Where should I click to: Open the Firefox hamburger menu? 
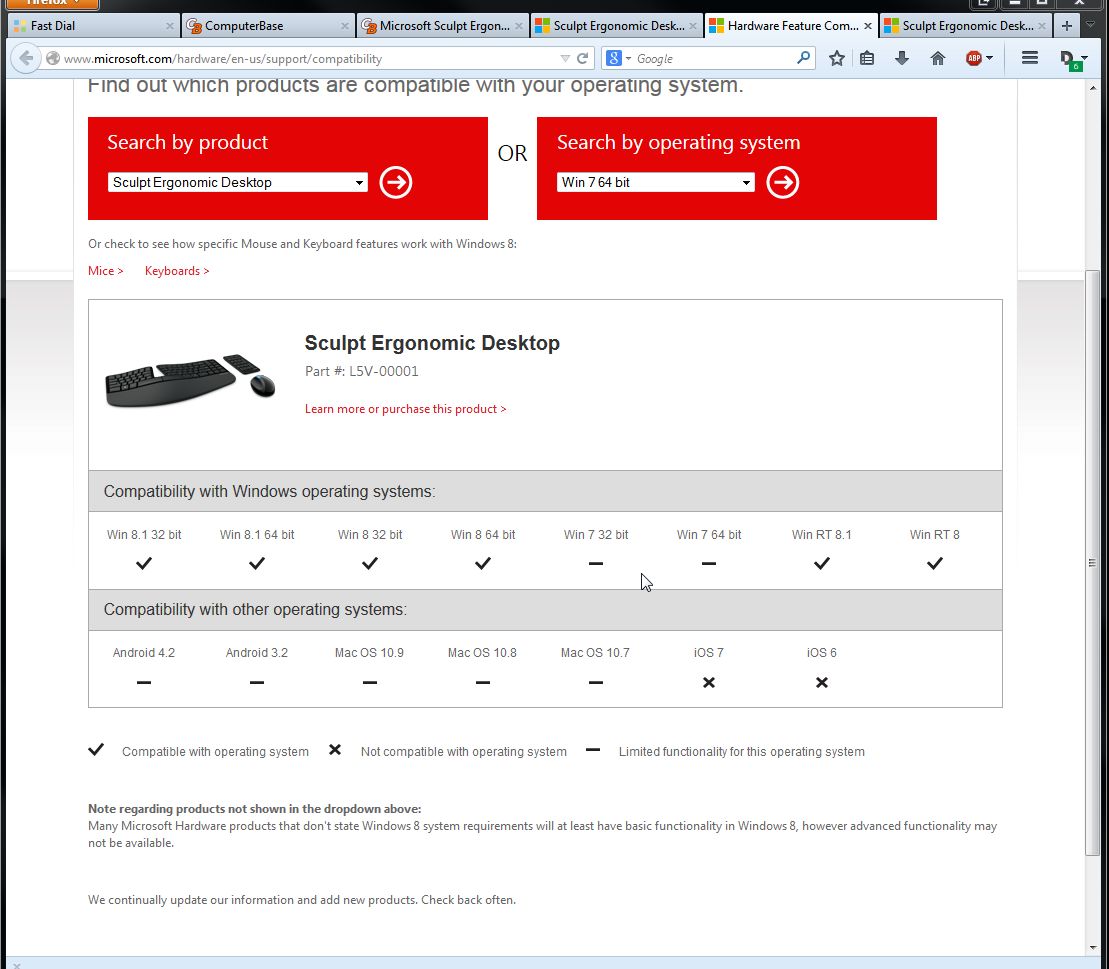click(x=1030, y=58)
